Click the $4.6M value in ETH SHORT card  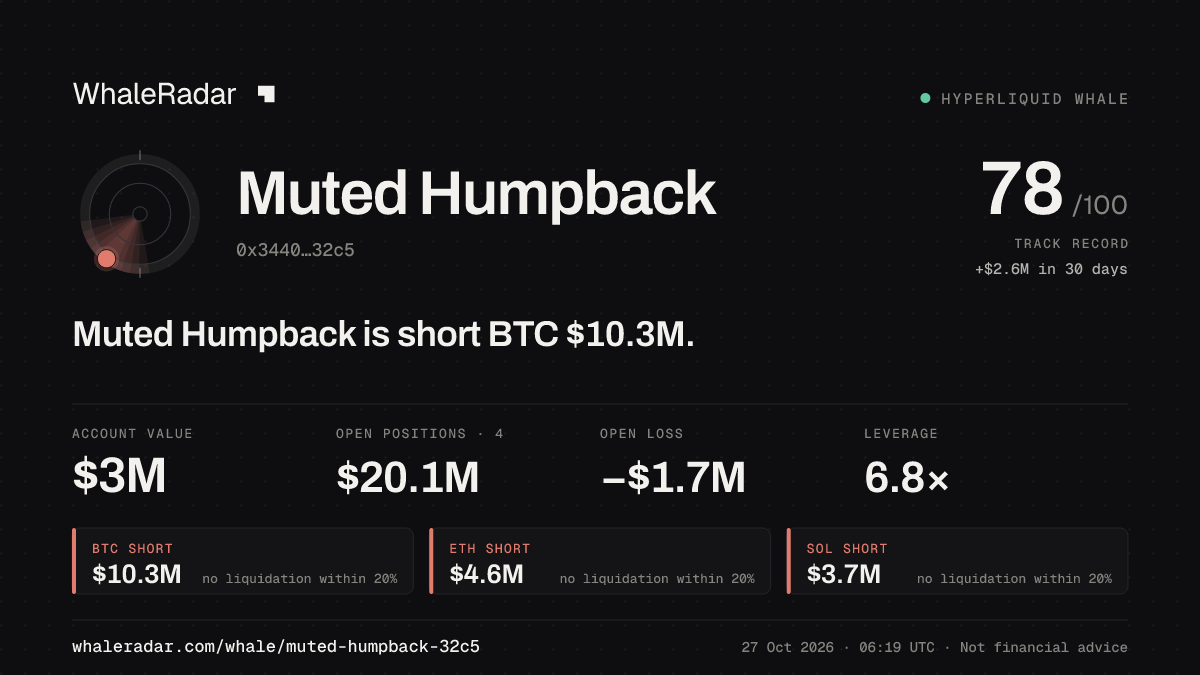(487, 574)
